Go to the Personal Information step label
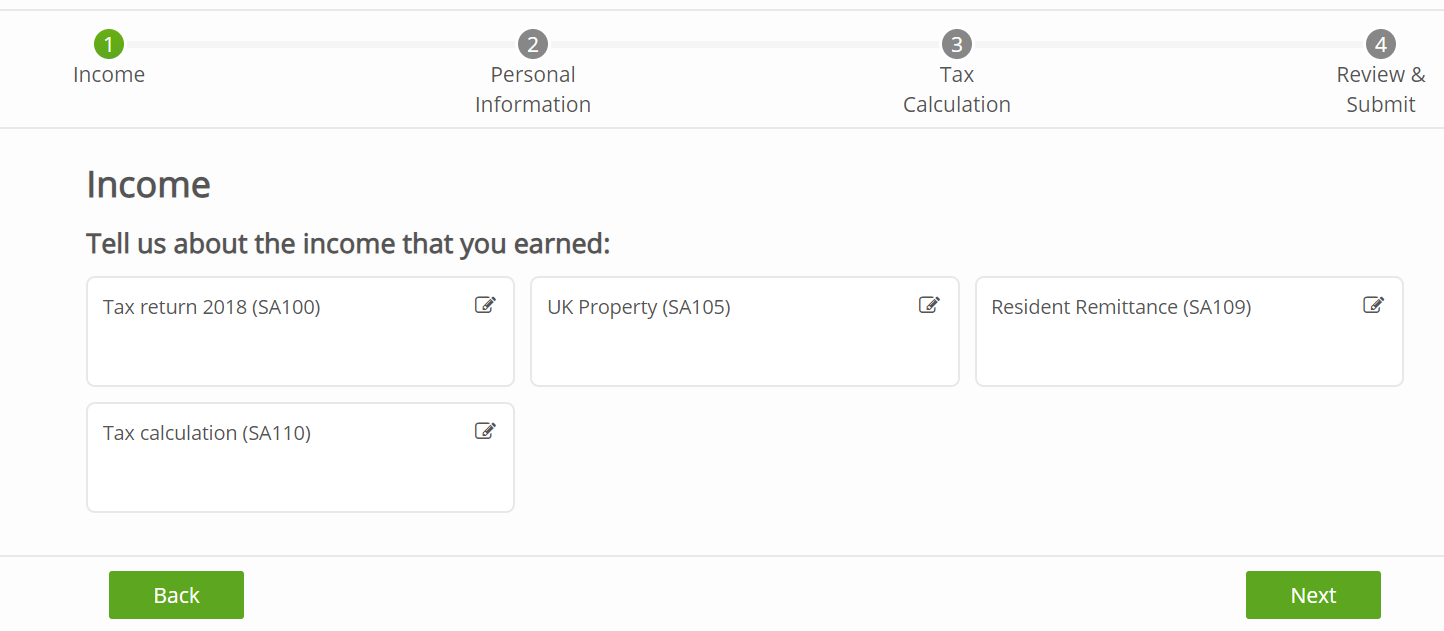 coord(533,90)
